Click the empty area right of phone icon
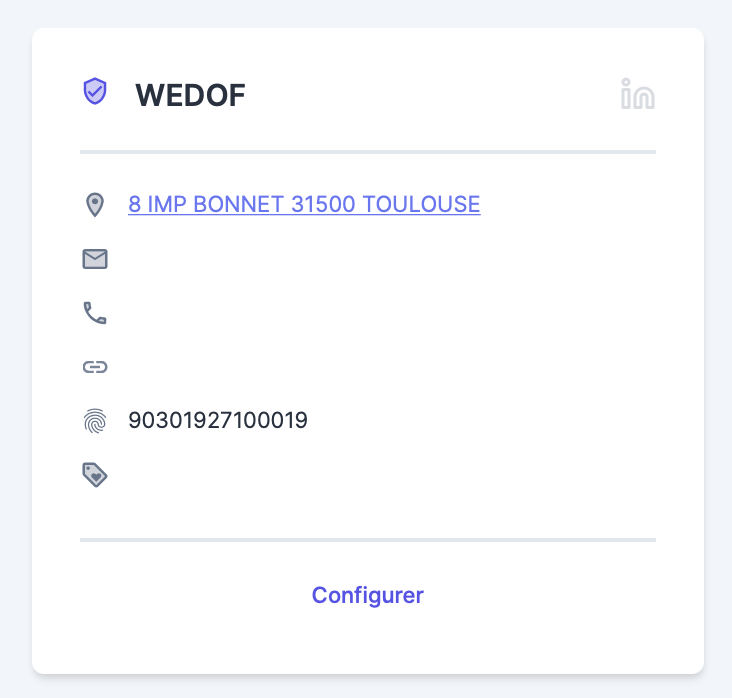 [300, 314]
